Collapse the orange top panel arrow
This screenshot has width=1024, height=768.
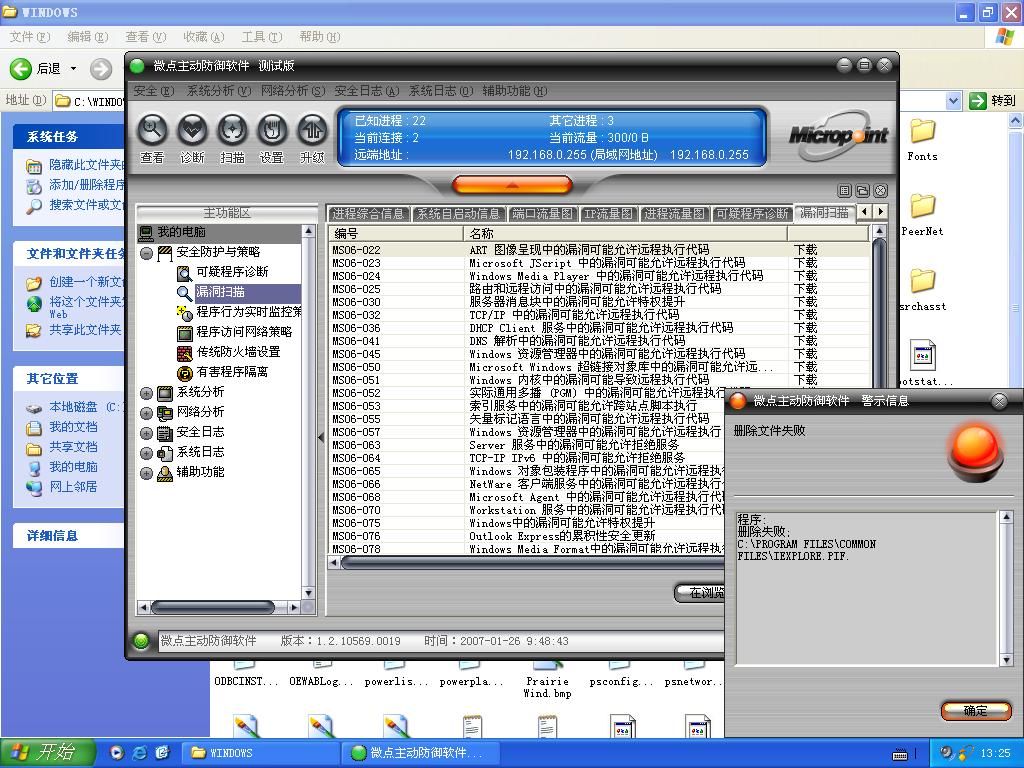coord(512,185)
